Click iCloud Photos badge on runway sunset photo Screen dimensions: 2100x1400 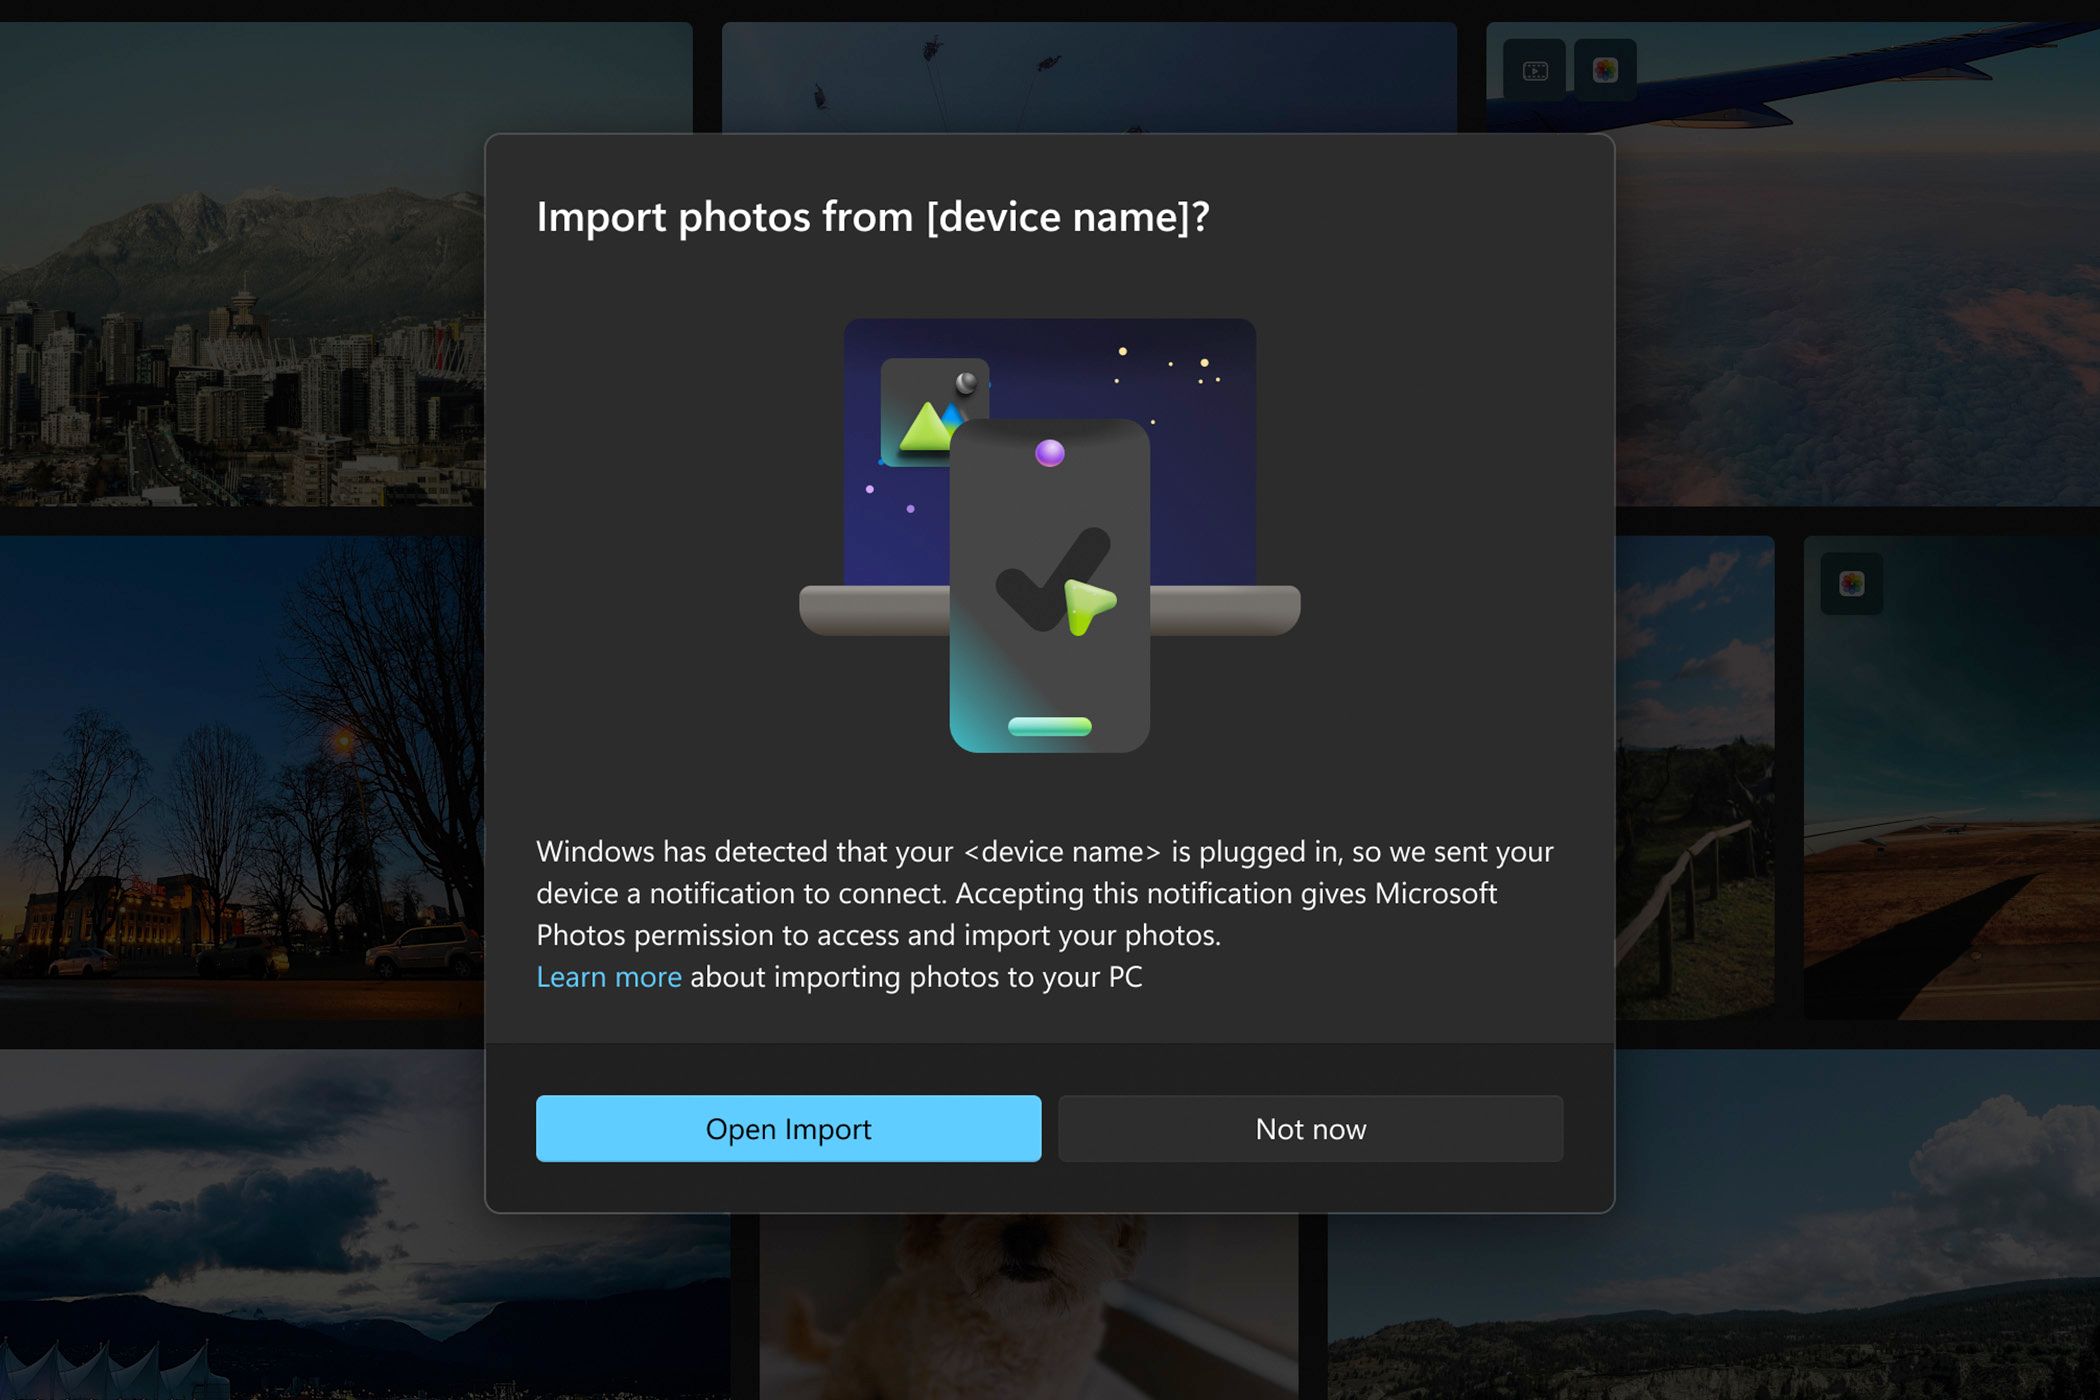click(1851, 584)
